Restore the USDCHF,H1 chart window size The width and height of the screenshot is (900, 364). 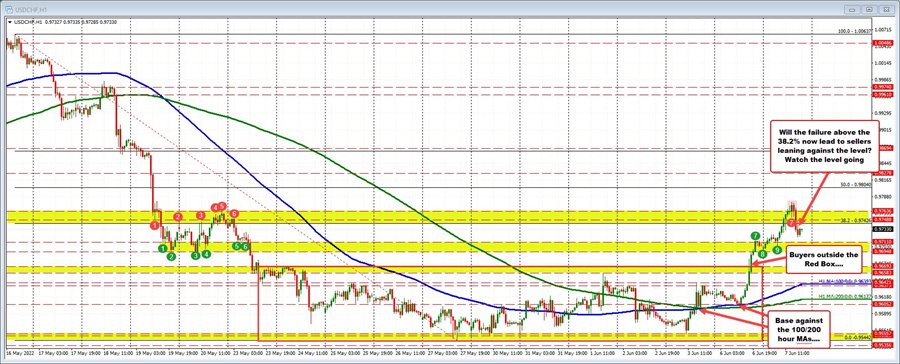tap(871, 10)
